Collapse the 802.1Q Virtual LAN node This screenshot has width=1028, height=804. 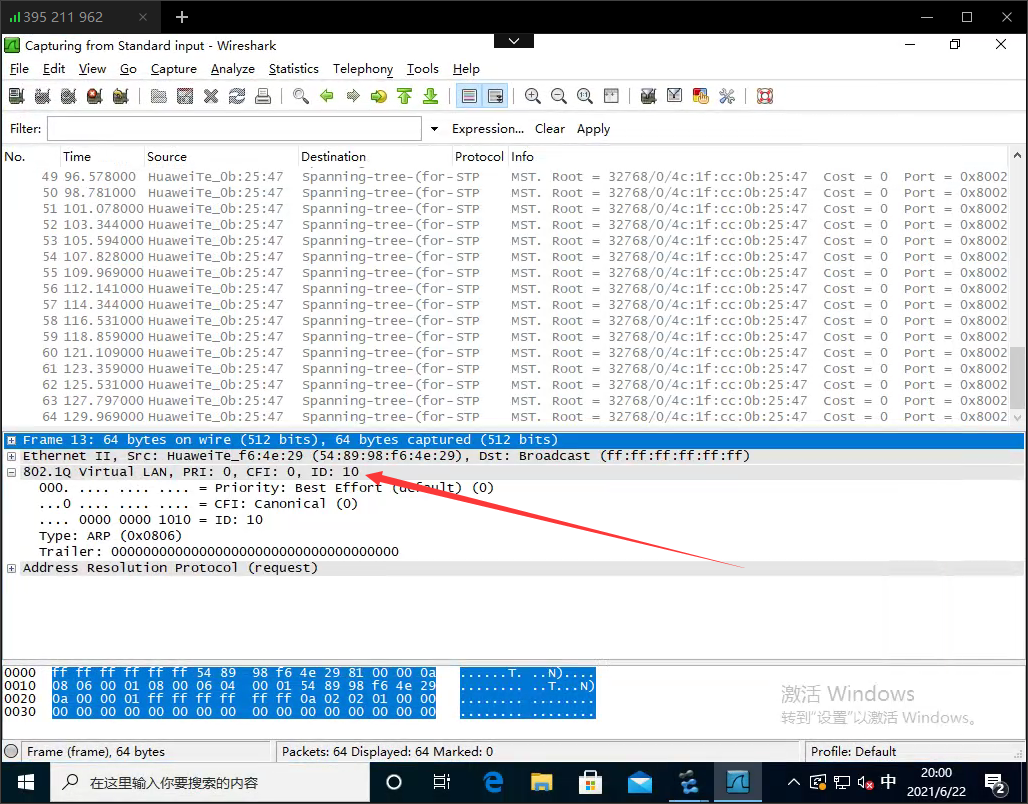point(11,472)
